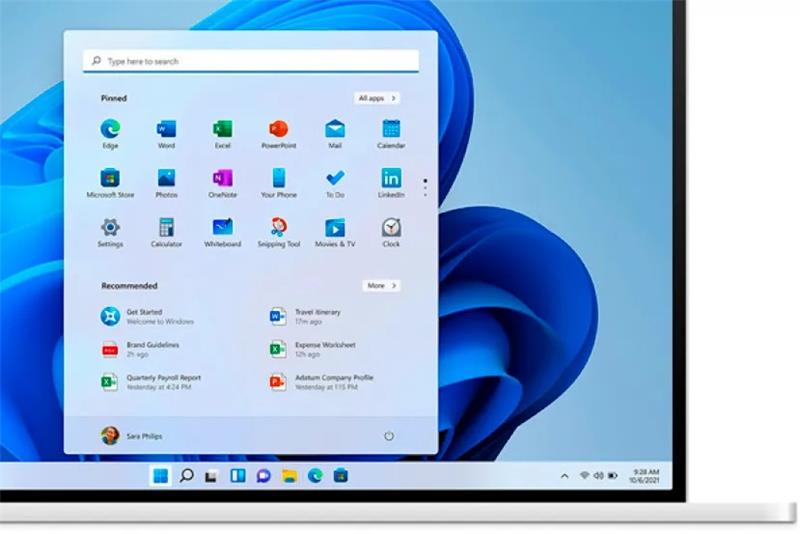This screenshot has width=800, height=534.
Task: Open Widgets from the taskbar
Action: pyautogui.click(x=238, y=476)
